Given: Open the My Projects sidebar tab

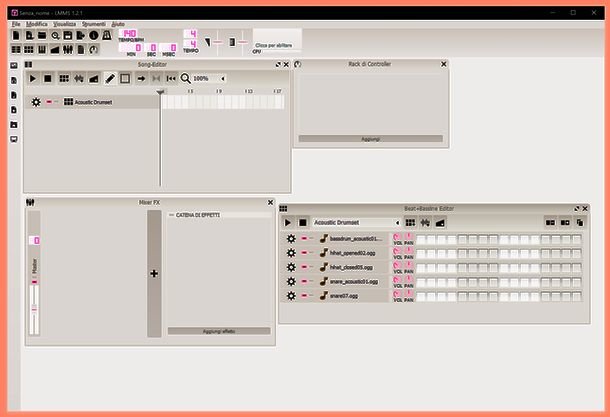Looking at the screenshot, I should click(x=14, y=81).
